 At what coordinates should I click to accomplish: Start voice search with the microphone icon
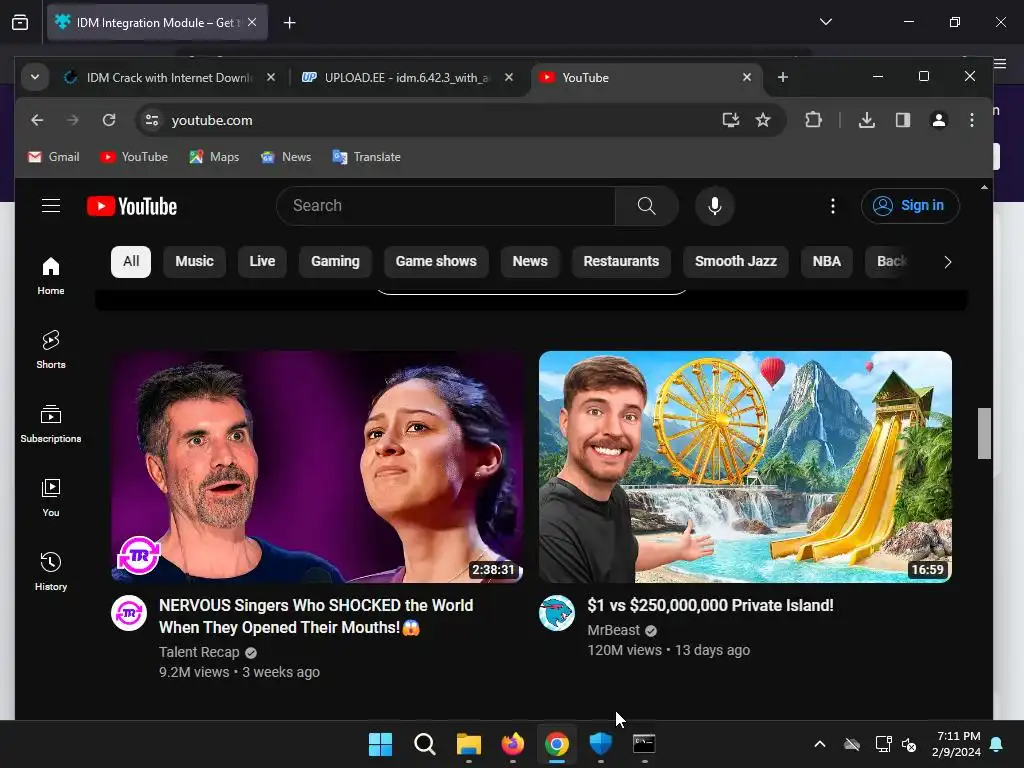point(715,206)
